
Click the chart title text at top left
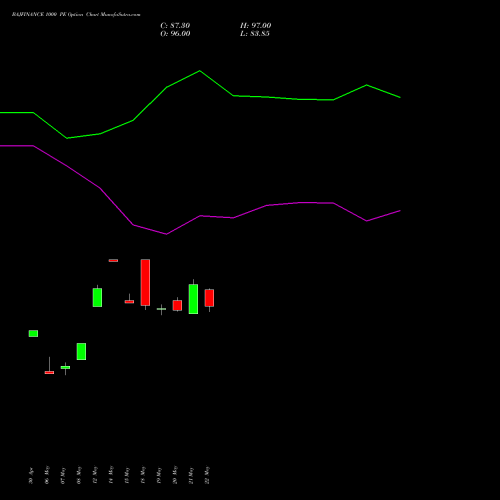tap(76, 15)
